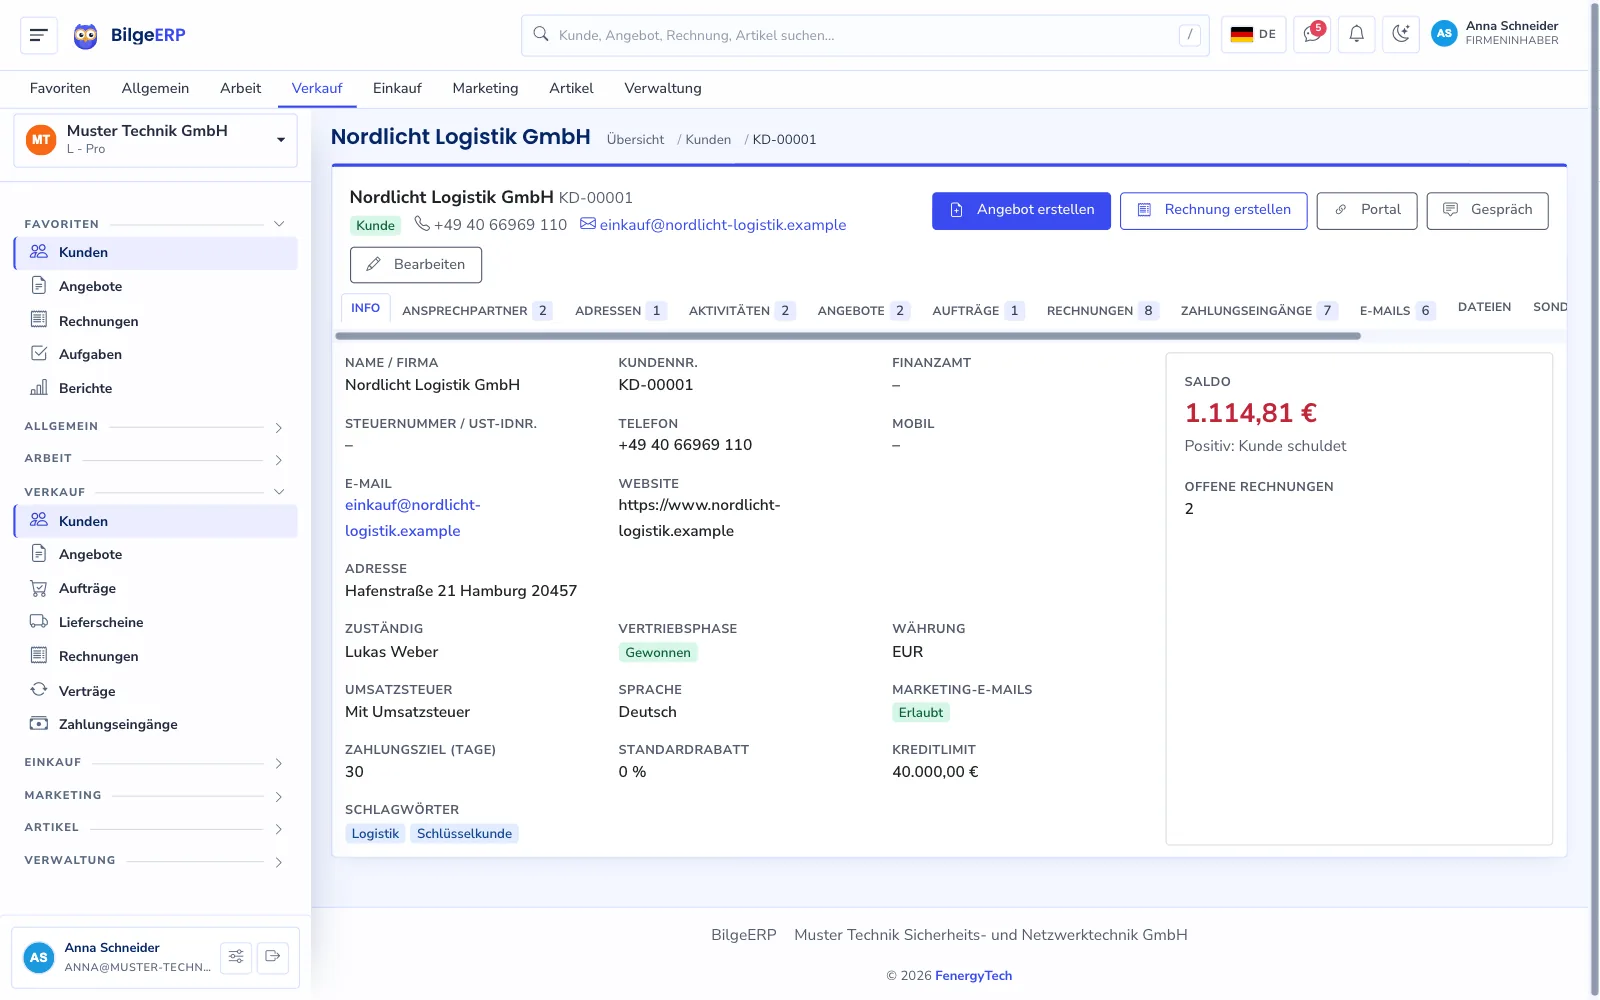Click the BilgeERP owl logo

[86, 36]
